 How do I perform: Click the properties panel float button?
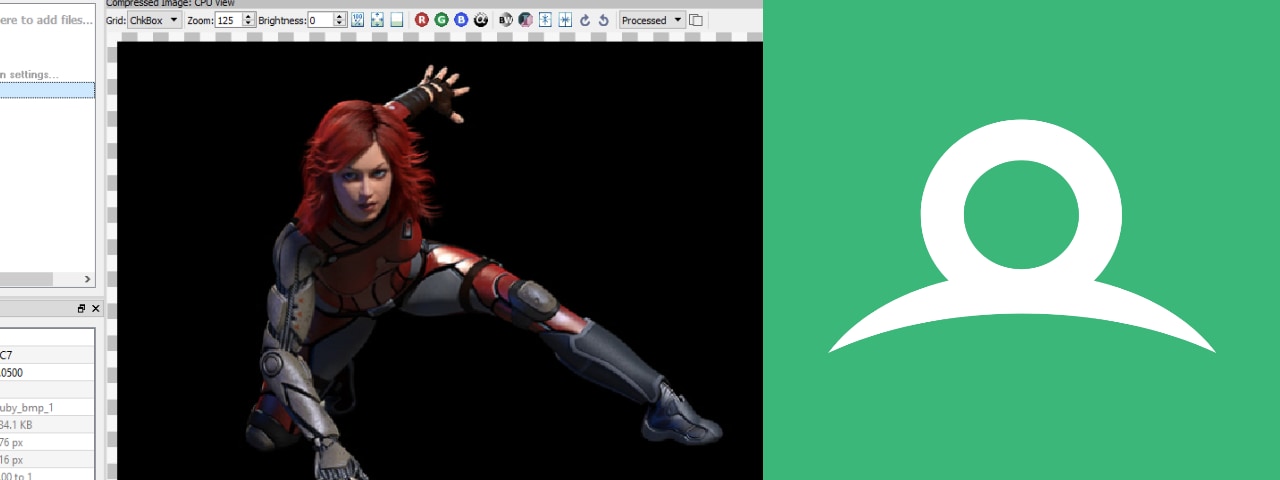point(82,309)
